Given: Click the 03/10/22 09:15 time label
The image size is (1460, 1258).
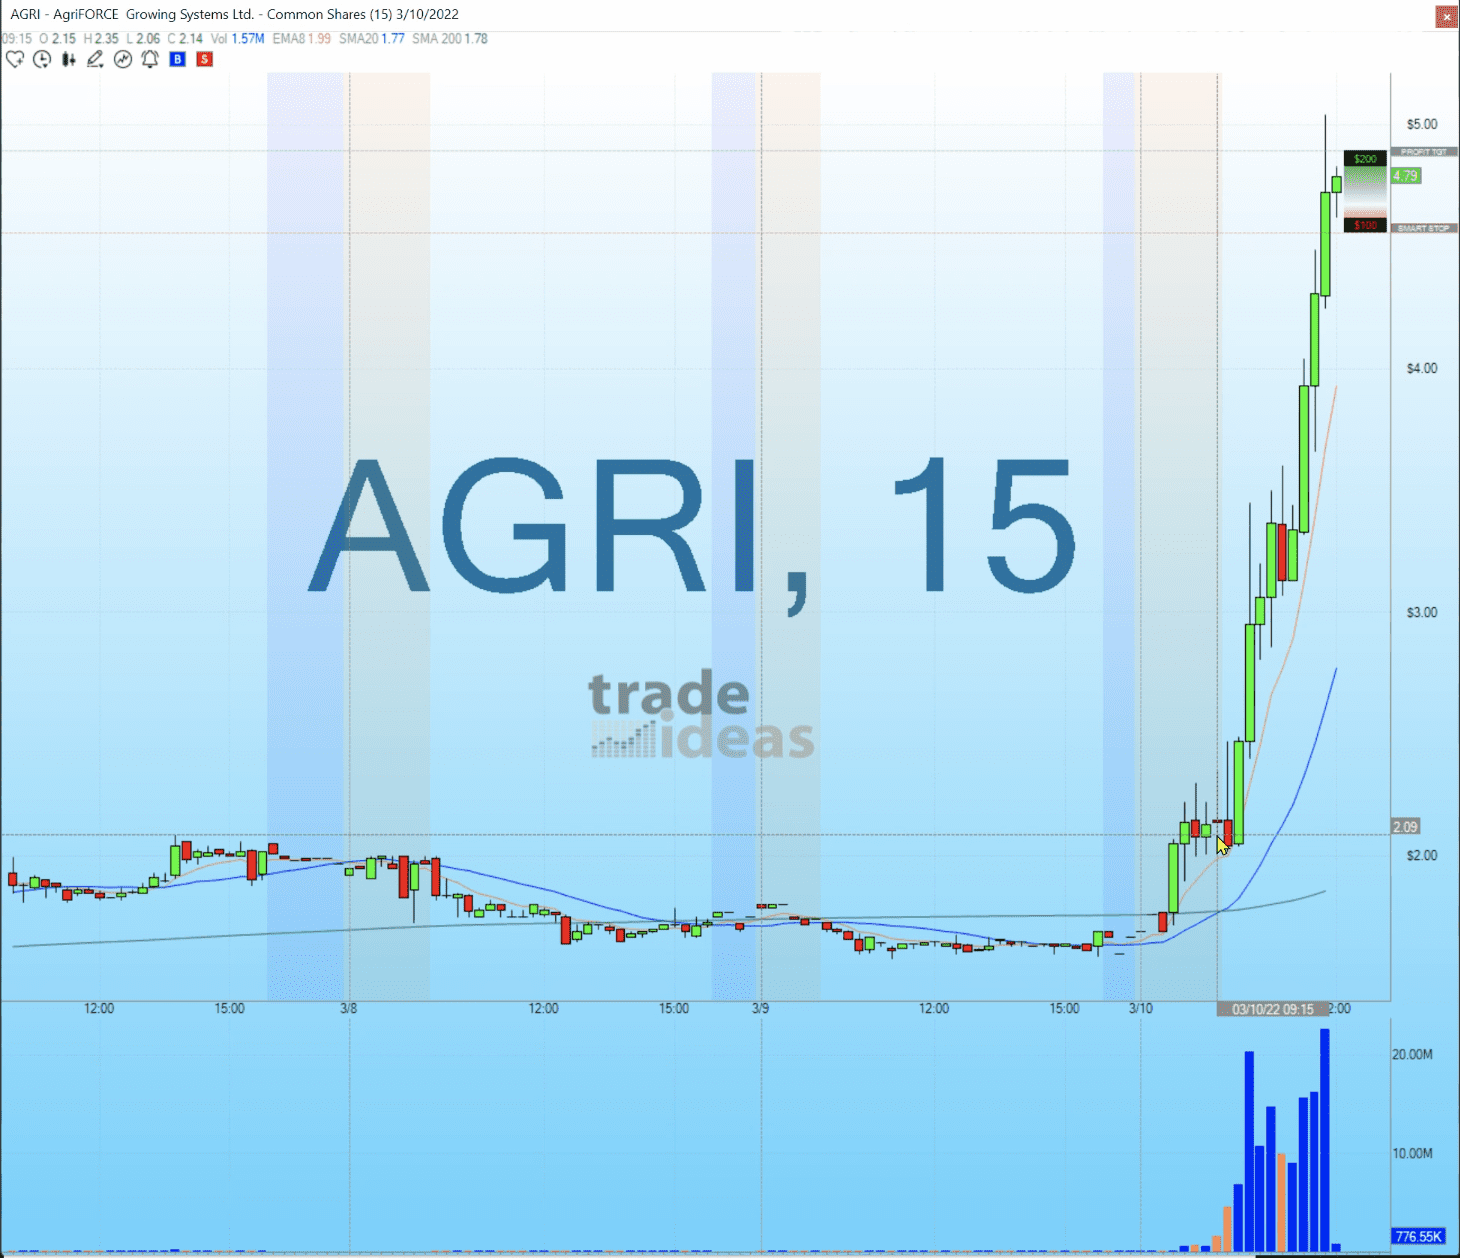Looking at the screenshot, I should (x=1272, y=1009).
